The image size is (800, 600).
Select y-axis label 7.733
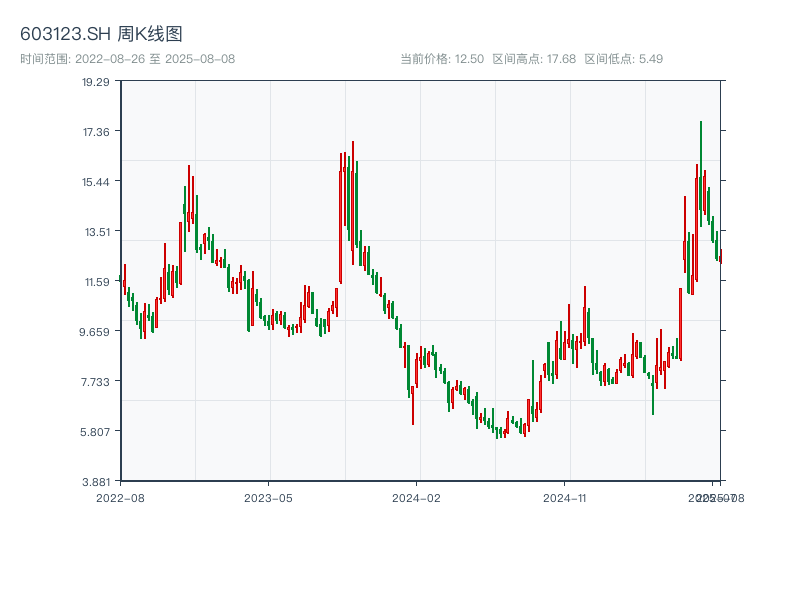point(95,382)
